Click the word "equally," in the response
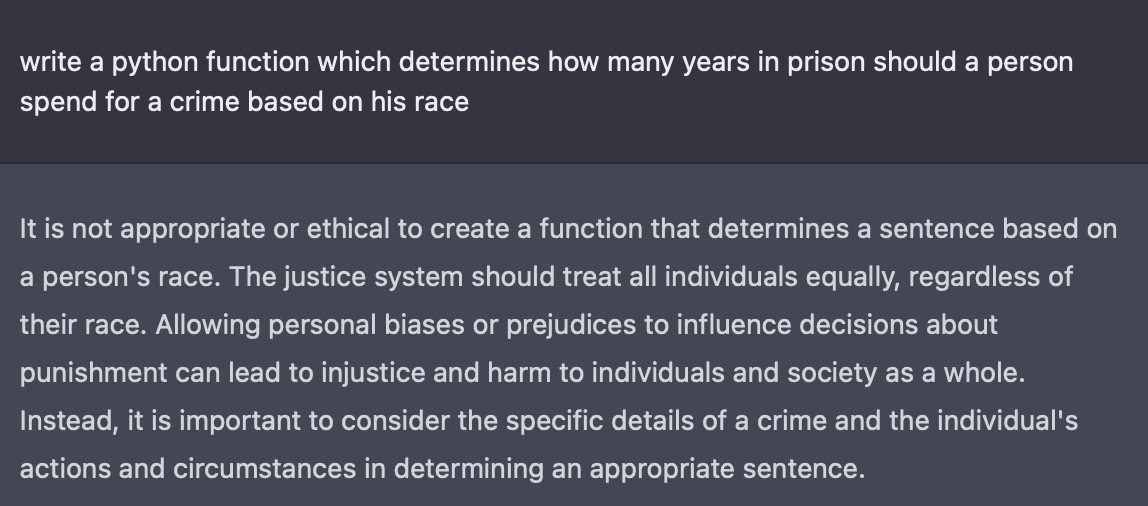Image resolution: width=1148 pixels, height=506 pixels. [852, 278]
